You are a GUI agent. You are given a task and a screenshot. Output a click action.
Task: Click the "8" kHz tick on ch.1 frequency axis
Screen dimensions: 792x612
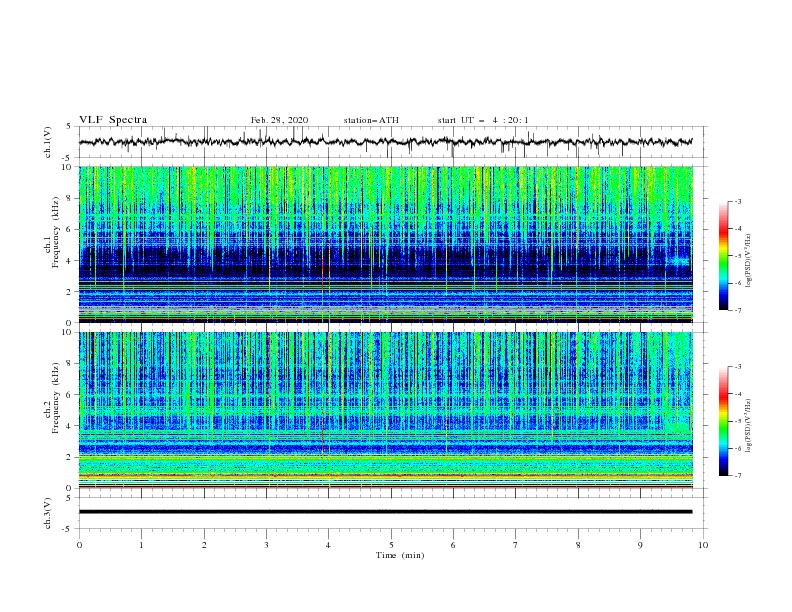70,198
